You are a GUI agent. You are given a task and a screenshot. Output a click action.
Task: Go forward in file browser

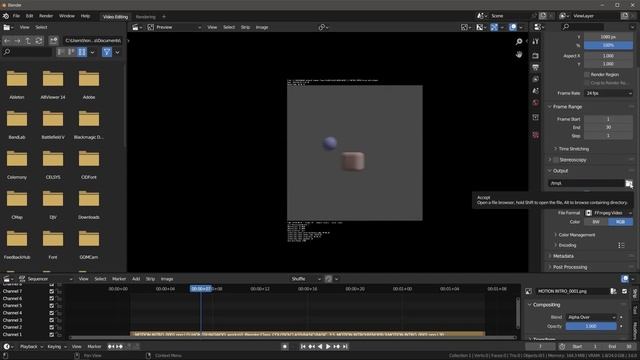point(17,41)
